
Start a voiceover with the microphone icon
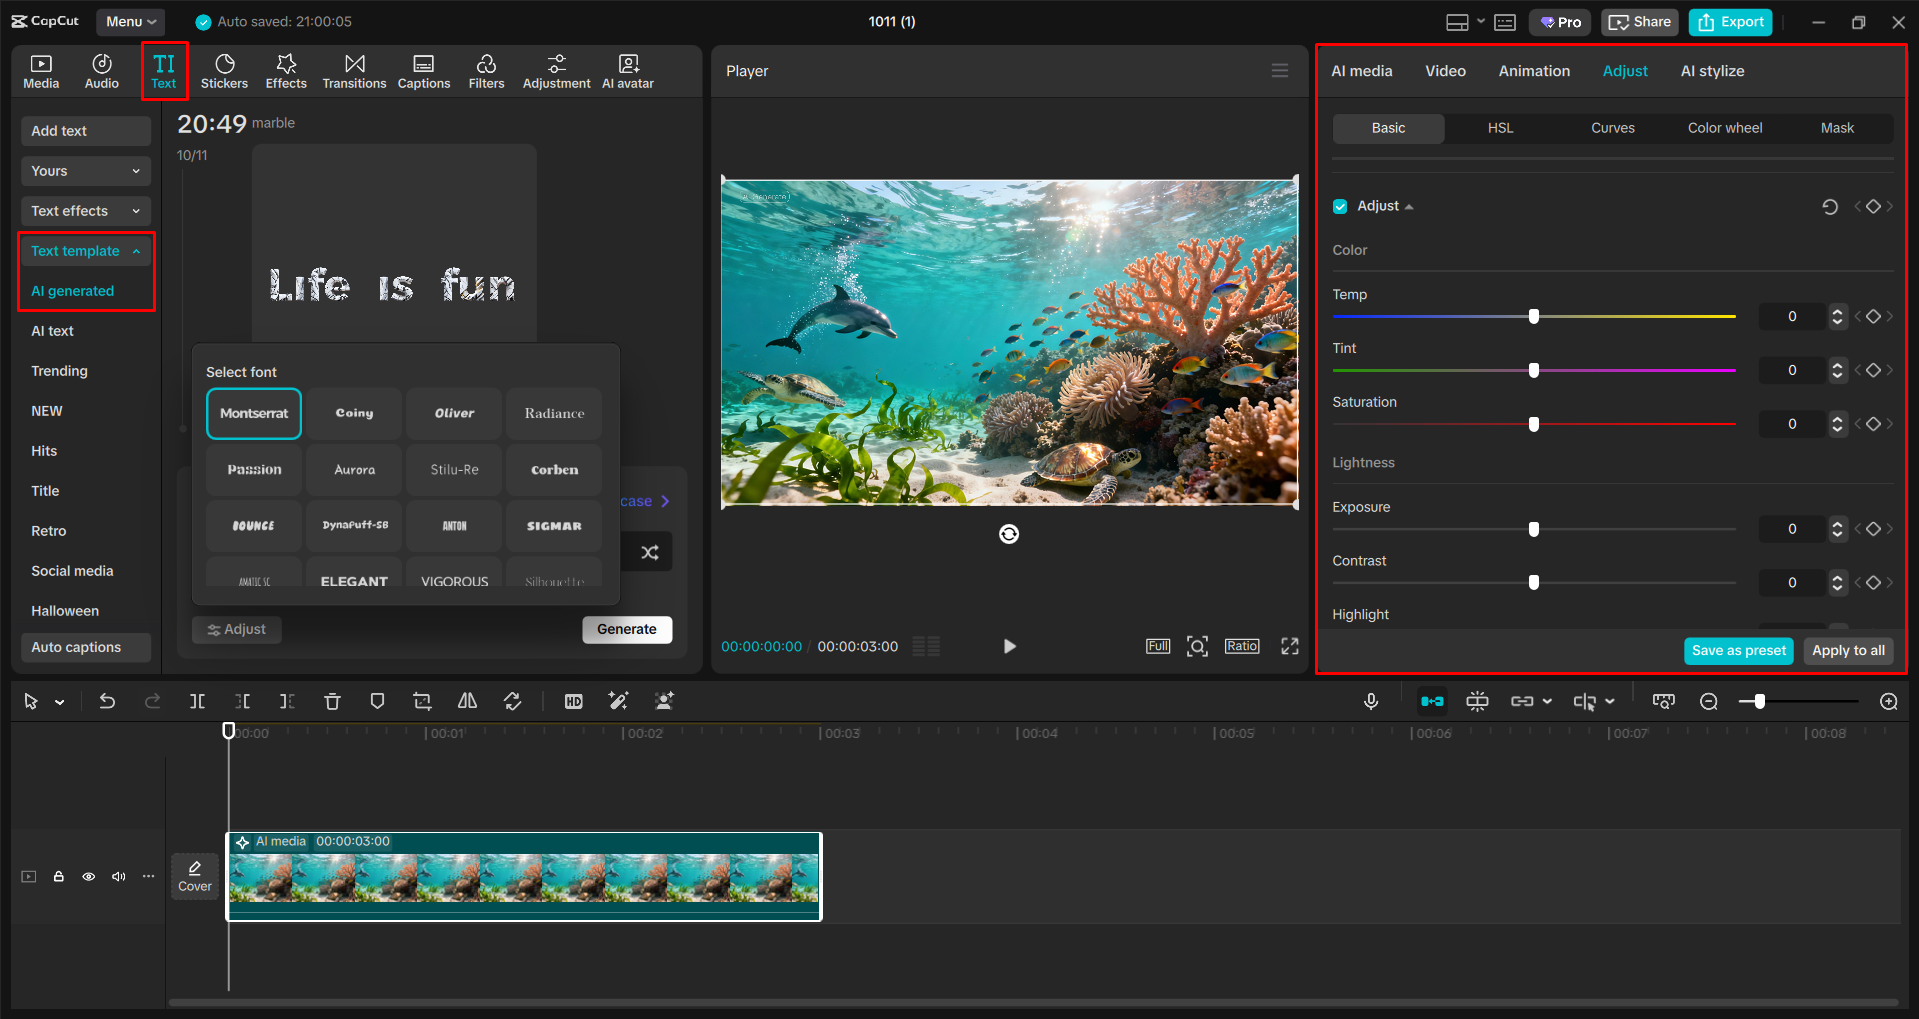[1370, 701]
